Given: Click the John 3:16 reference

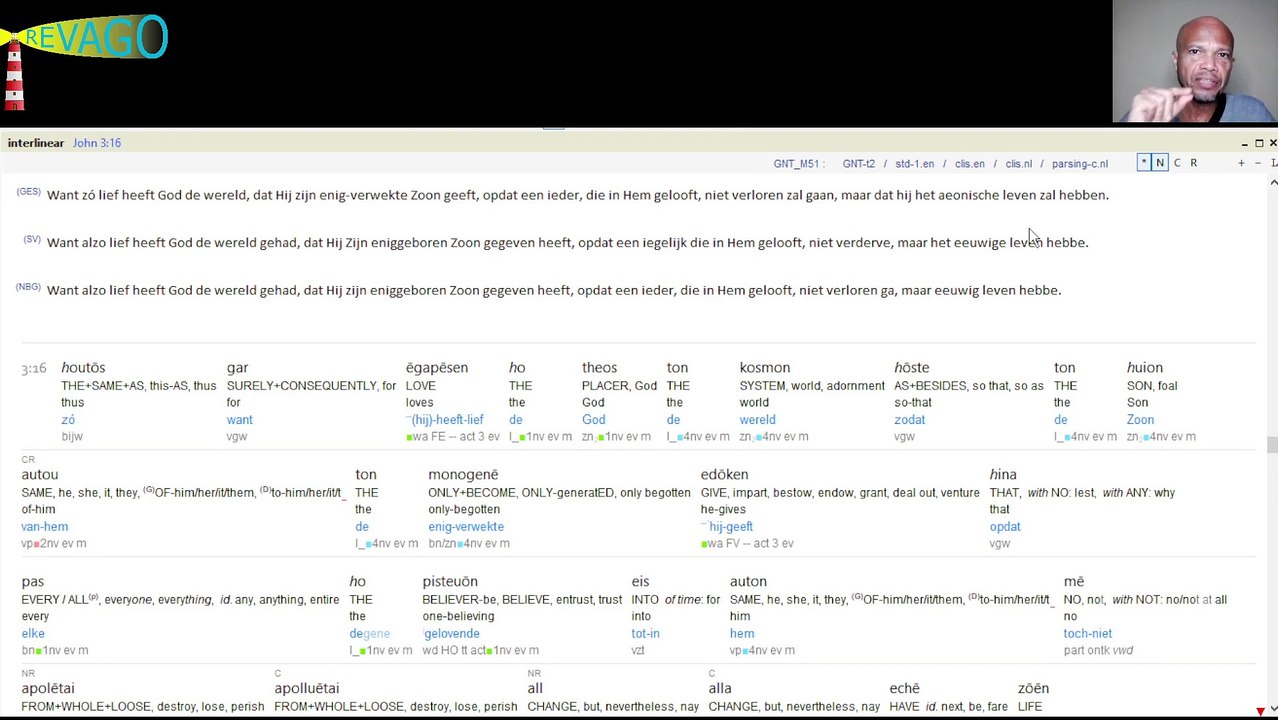Looking at the screenshot, I should pyautogui.click(x=97, y=143).
